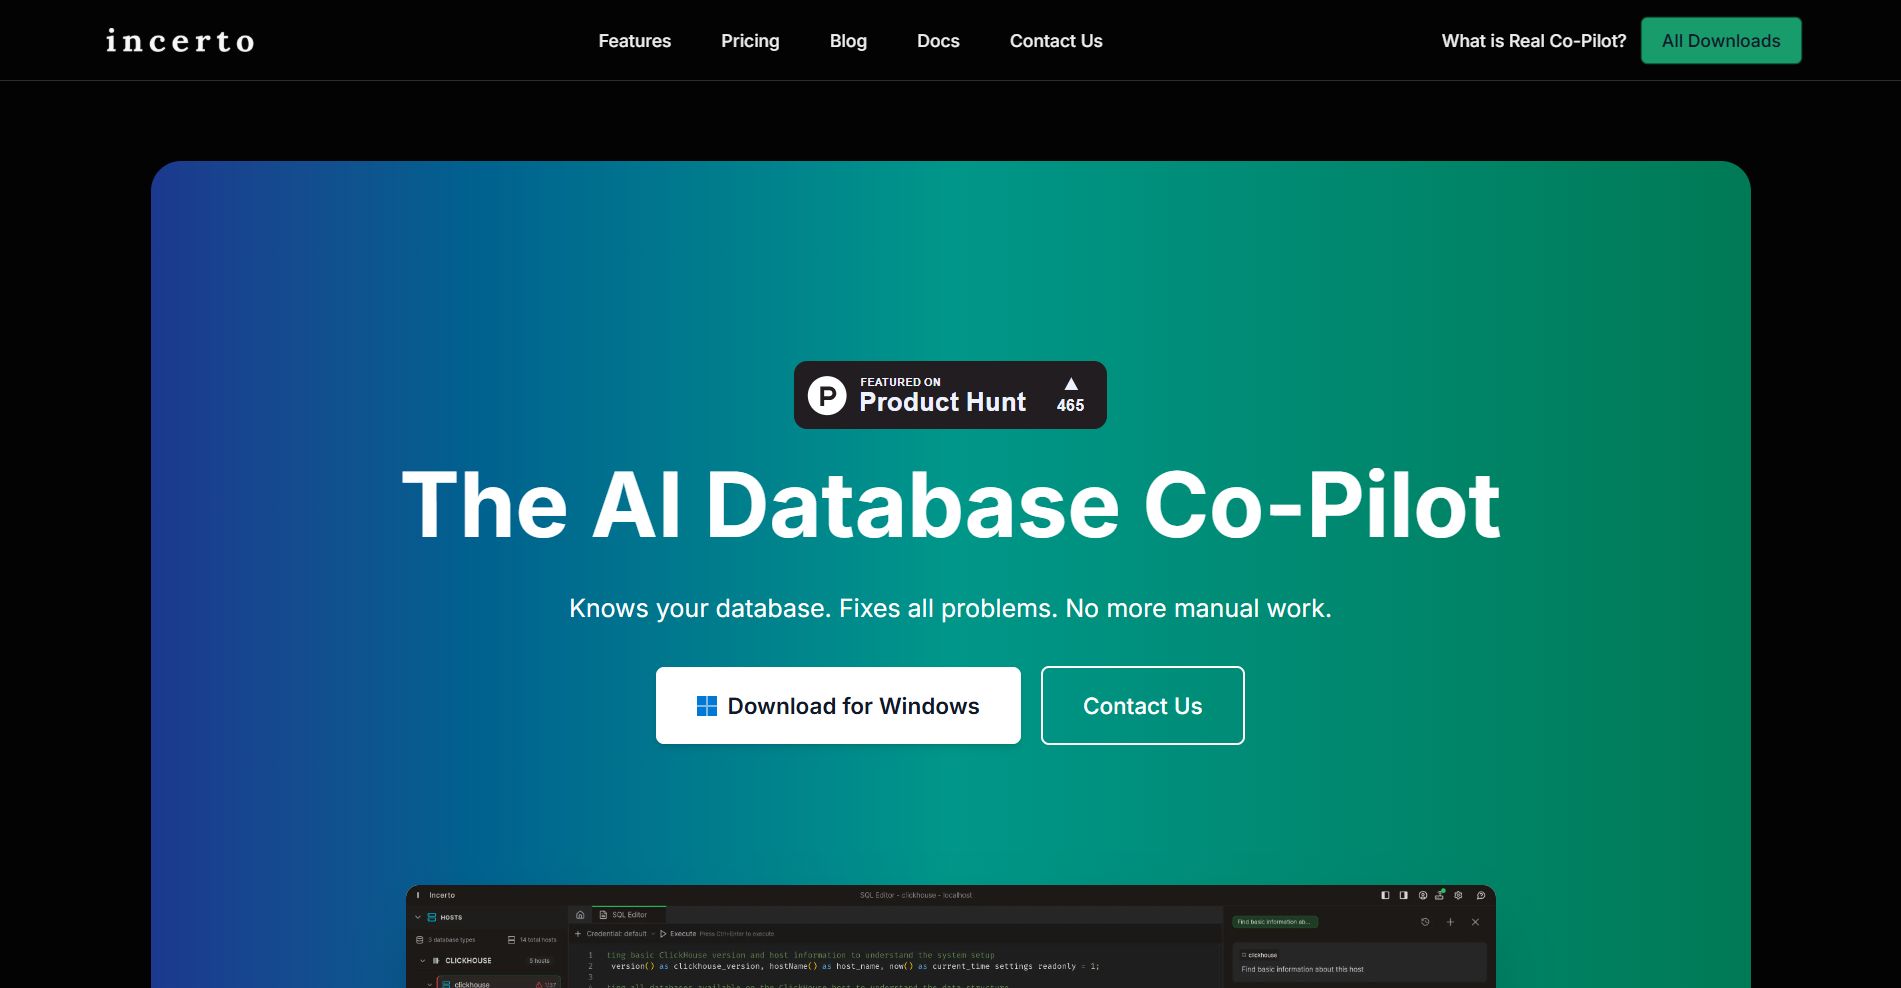1901x988 pixels.
Task: Collapse the HOSTS section chevron
Action: [x=418, y=917]
